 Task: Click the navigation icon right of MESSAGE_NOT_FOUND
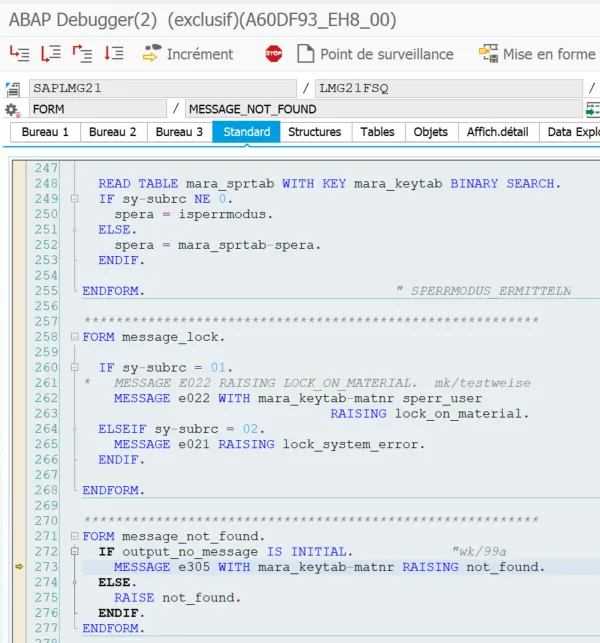coord(593,110)
